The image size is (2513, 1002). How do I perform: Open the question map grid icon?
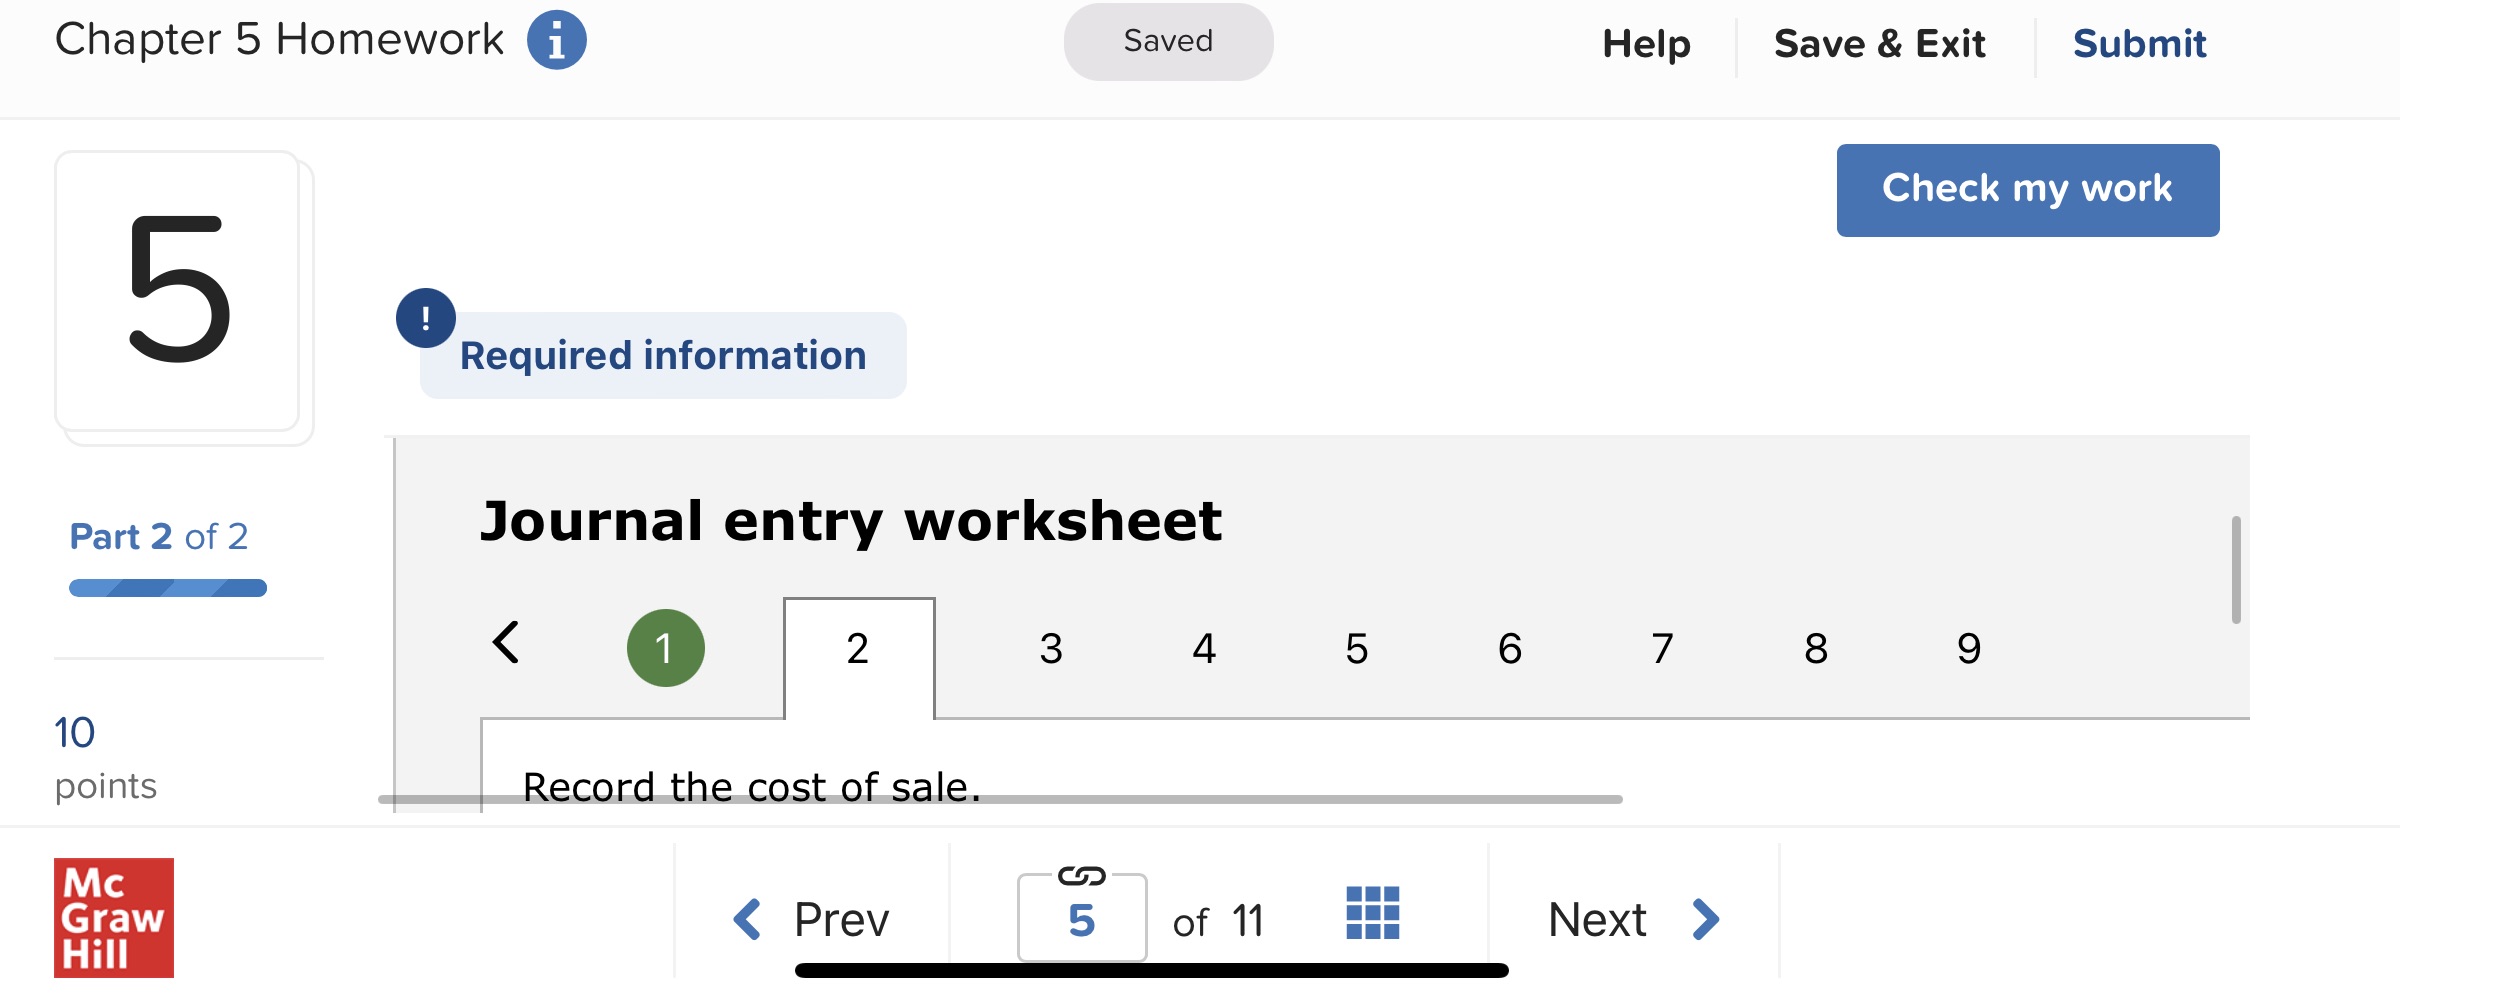point(1373,915)
